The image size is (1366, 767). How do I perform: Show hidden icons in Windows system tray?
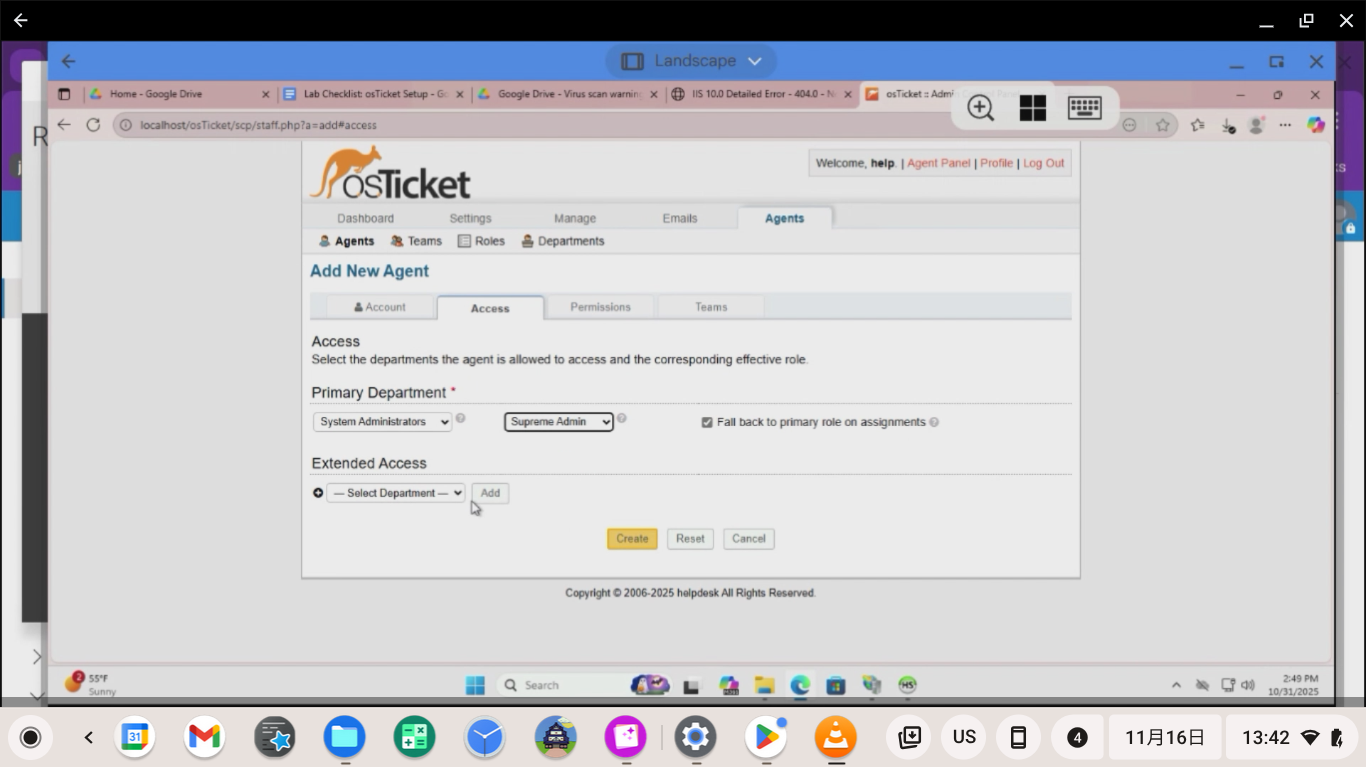point(1176,685)
